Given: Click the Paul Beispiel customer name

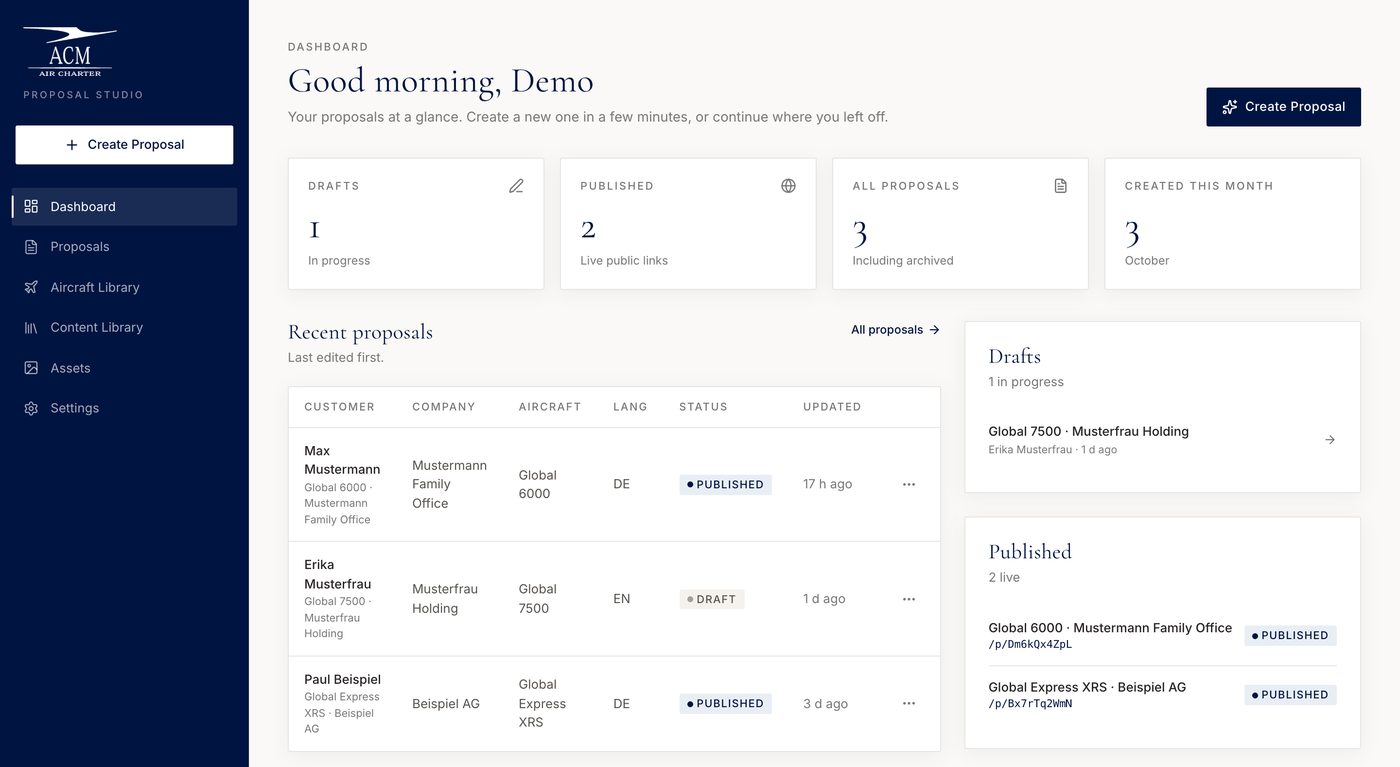Looking at the screenshot, I should click(x=342, y=679).
